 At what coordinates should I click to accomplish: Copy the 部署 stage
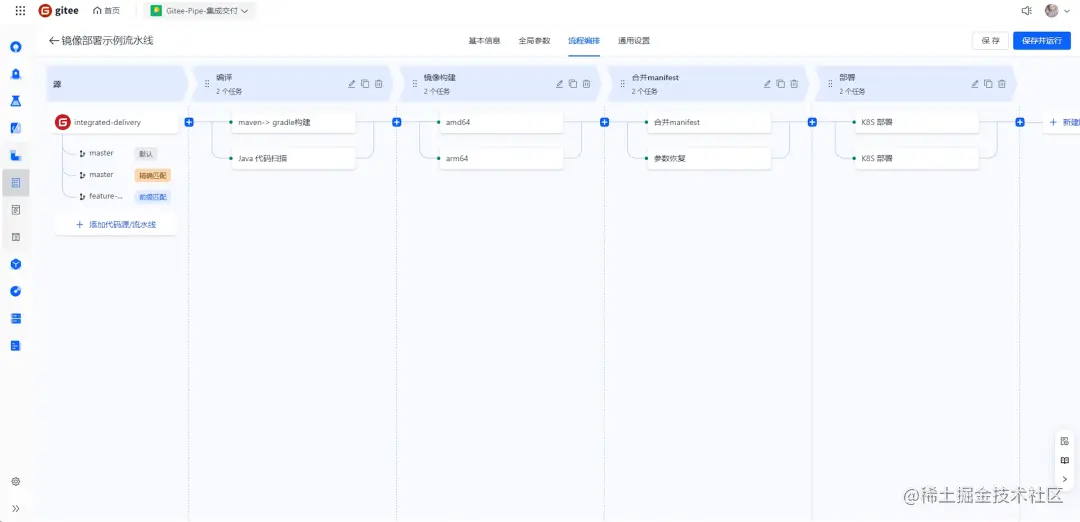[988, 84]
